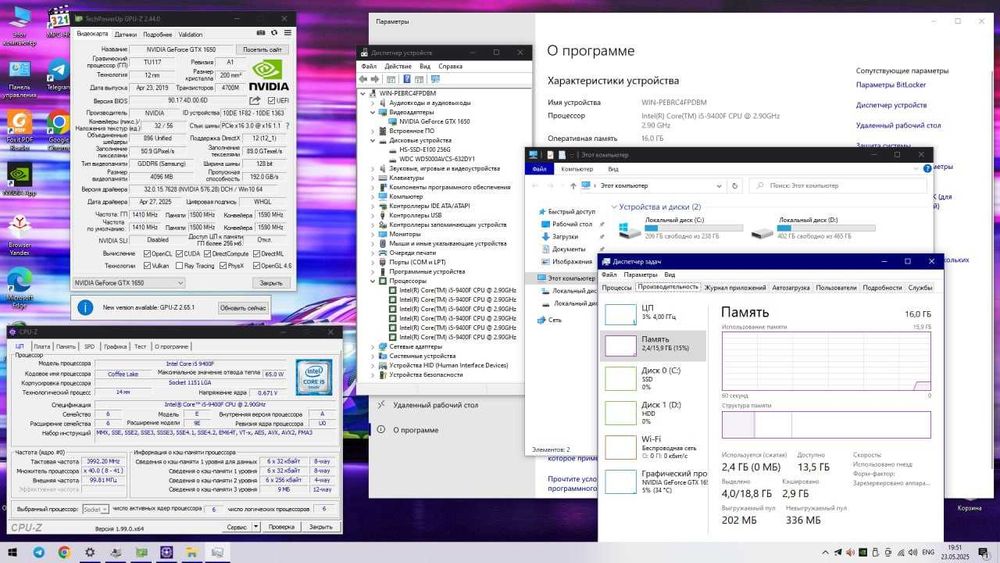Collapse the Видеоадаптеры tree node
The height and width of the screenshot is (563, 1000).
point(373,112)
